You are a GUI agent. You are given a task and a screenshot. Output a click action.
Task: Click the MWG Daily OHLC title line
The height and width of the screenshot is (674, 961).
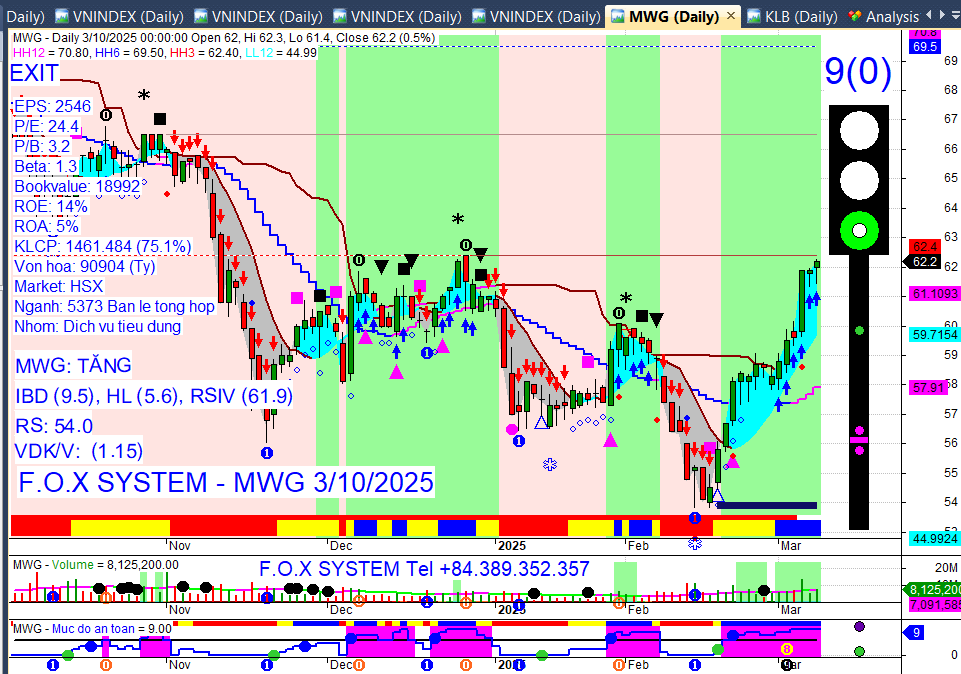coord(224,38)
